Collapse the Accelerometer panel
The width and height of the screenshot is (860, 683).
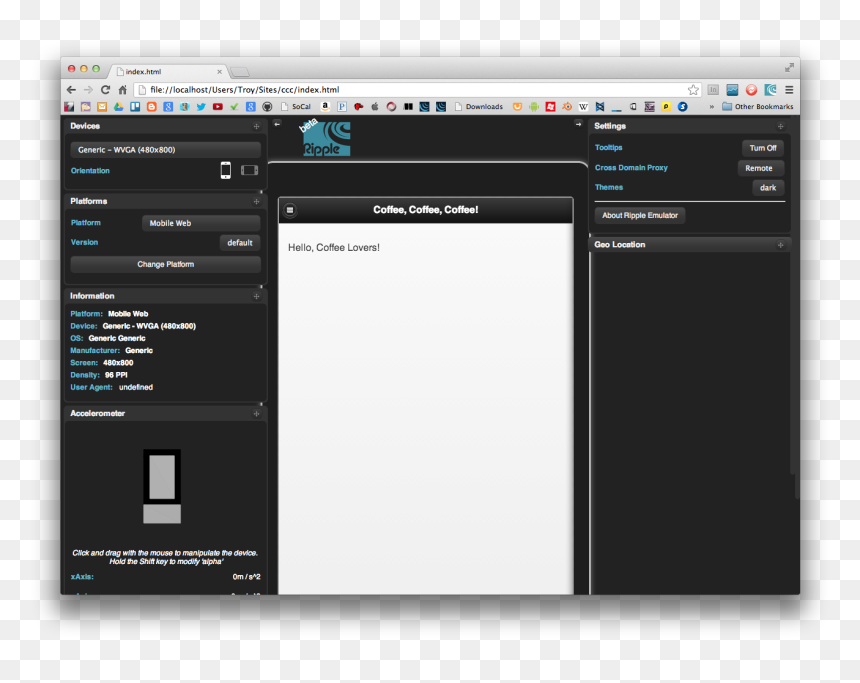coord(256,414)
